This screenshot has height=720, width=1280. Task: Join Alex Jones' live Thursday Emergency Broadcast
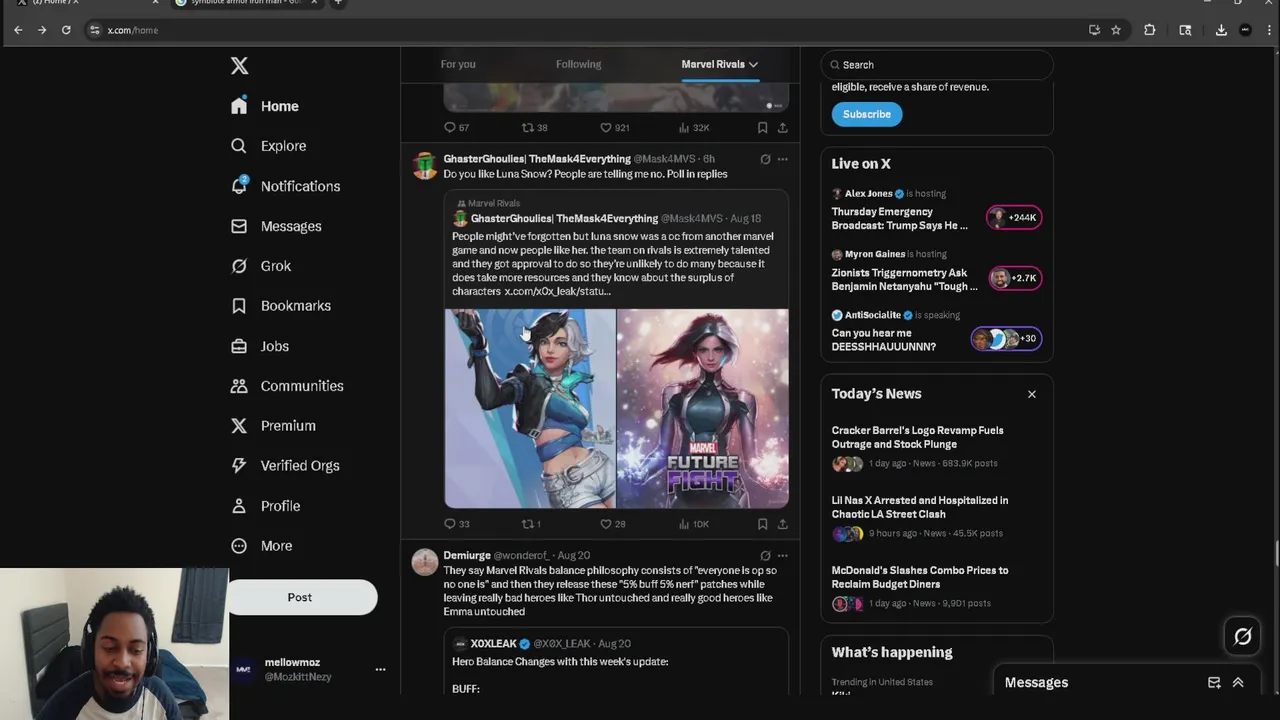(x=937, y=211)
